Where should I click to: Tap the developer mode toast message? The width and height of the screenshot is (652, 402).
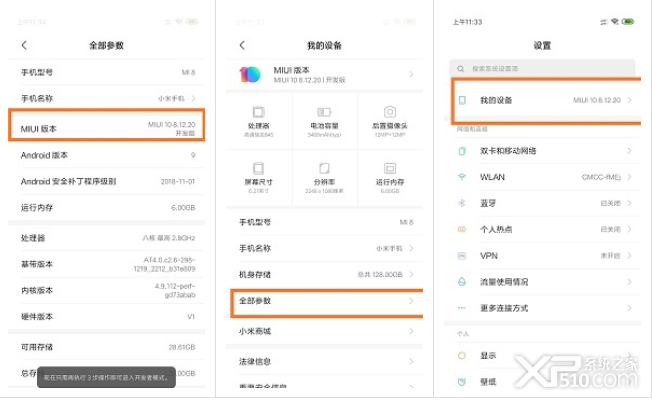click(106, 377)
